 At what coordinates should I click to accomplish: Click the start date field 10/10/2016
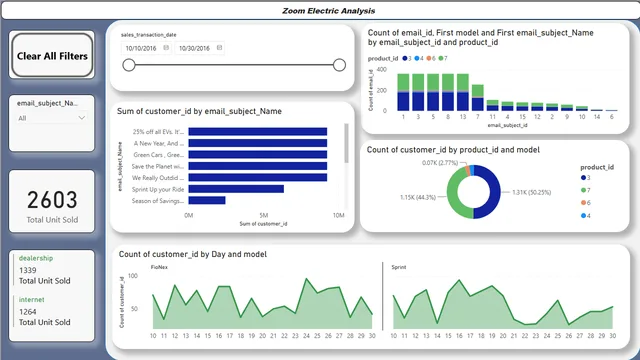tap(146, 48)
